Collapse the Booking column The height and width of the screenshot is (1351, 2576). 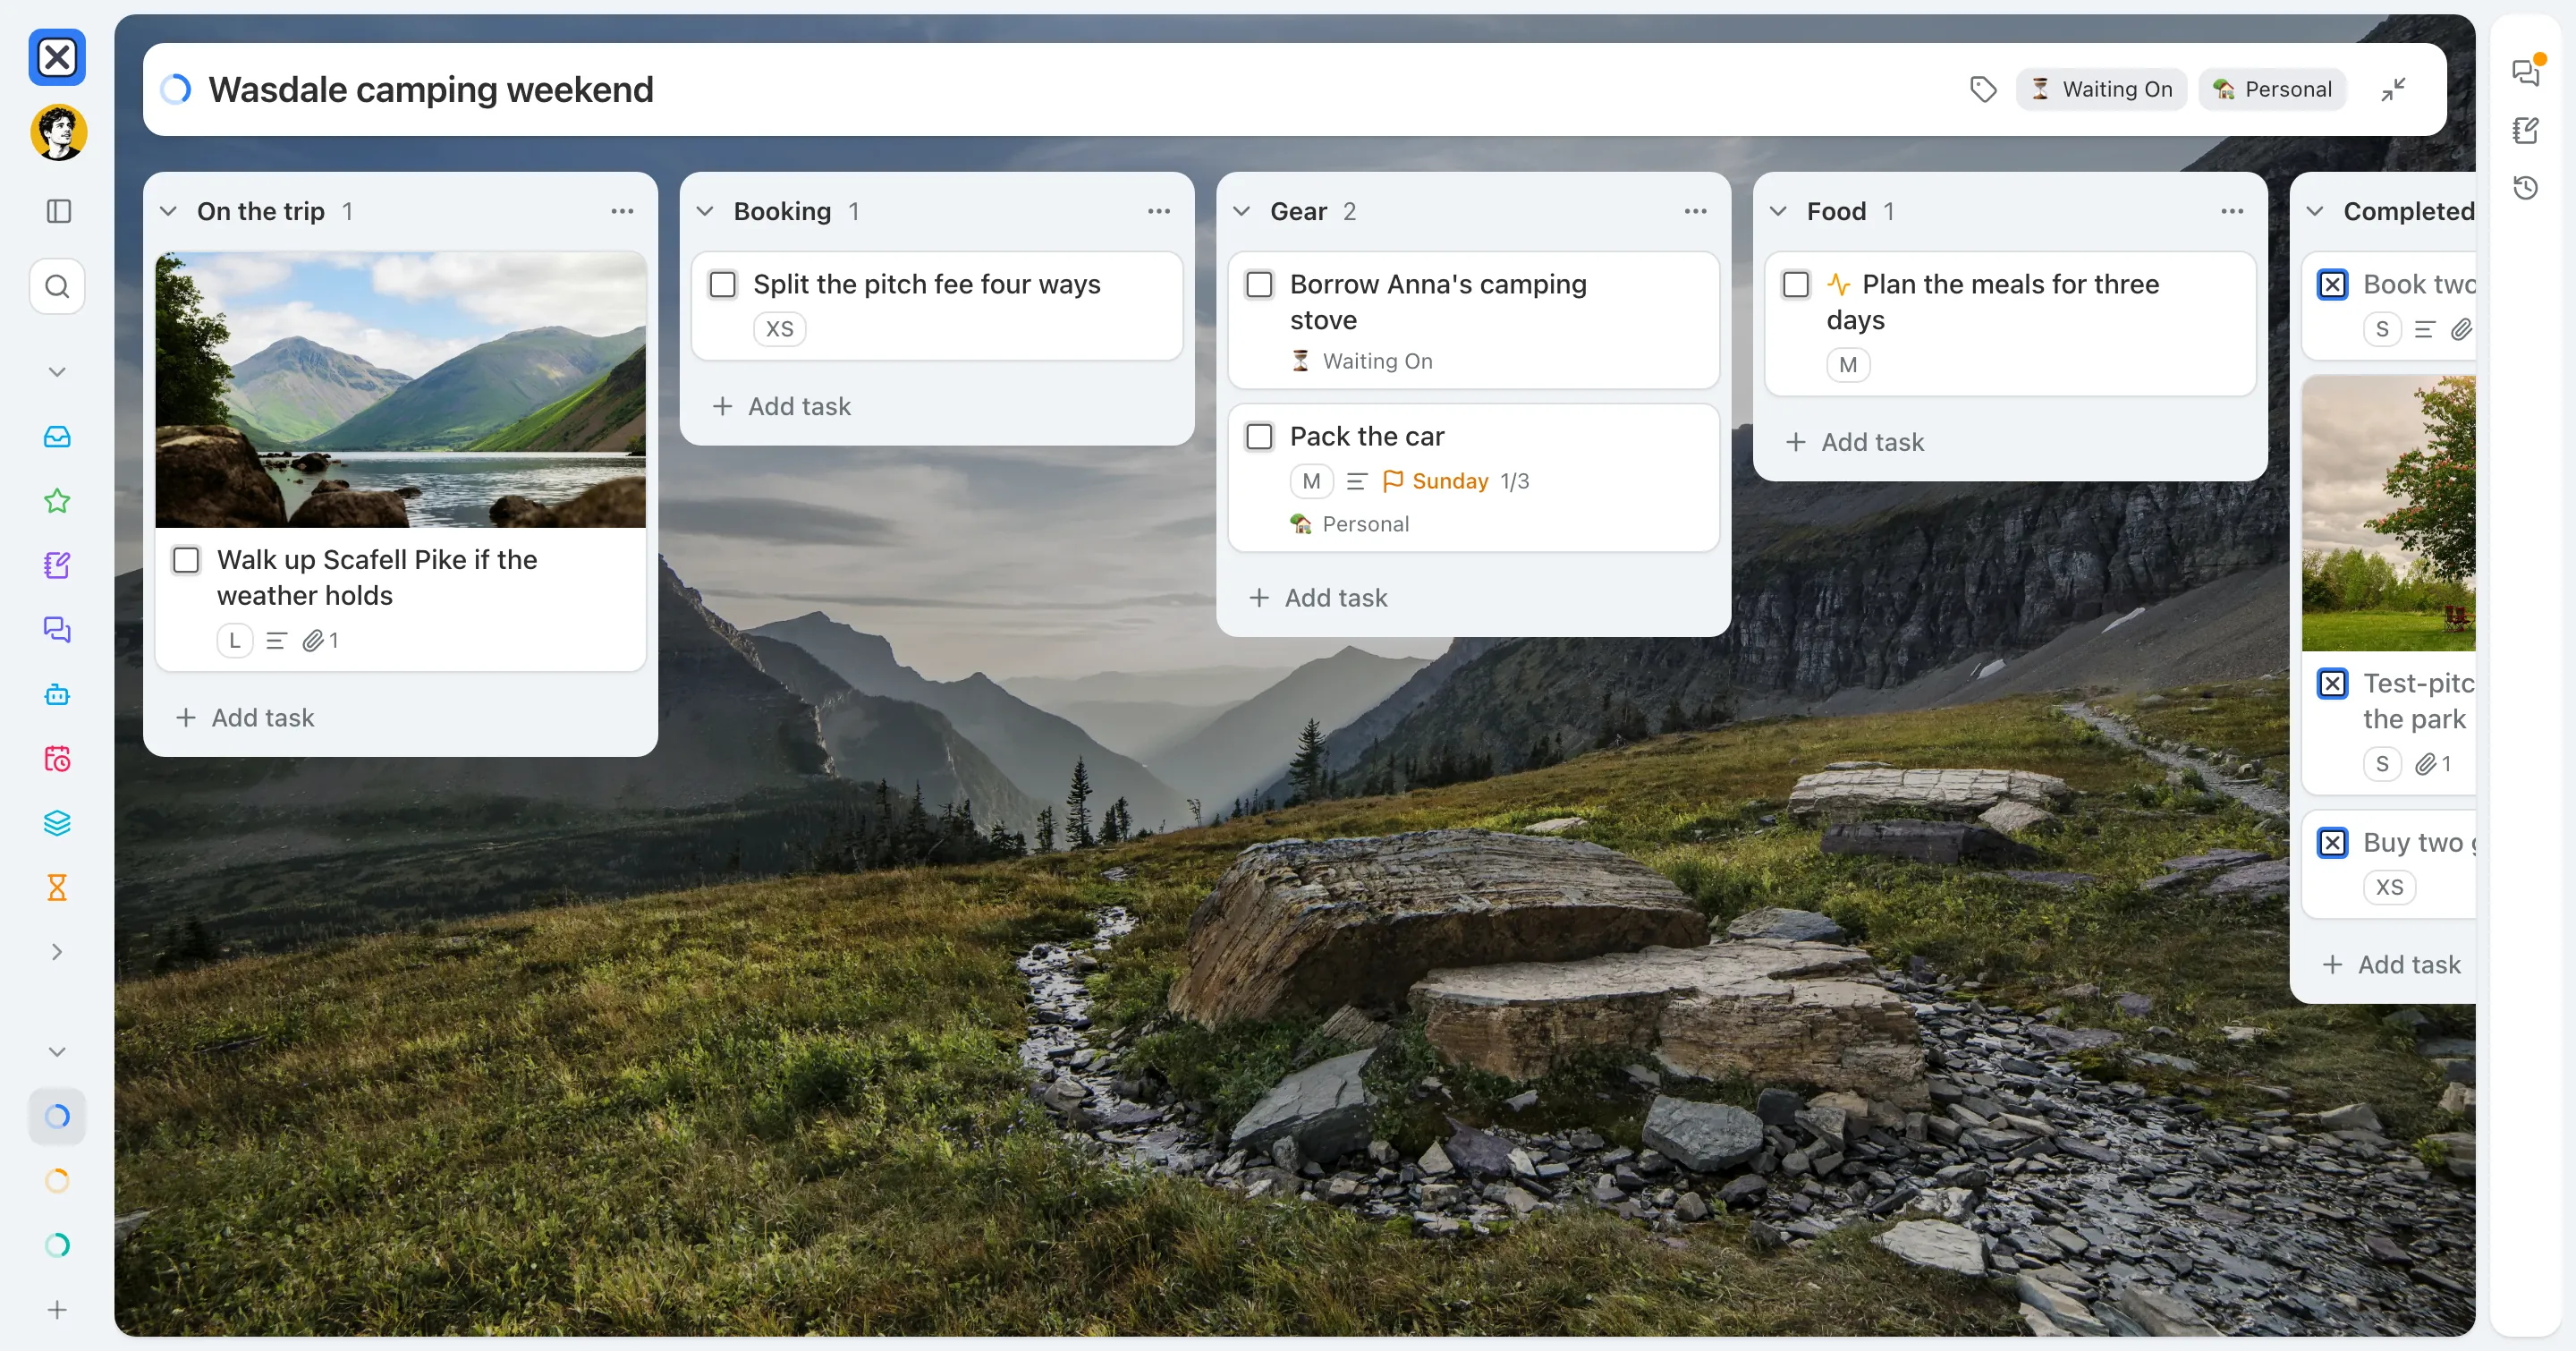coord(705,212)
